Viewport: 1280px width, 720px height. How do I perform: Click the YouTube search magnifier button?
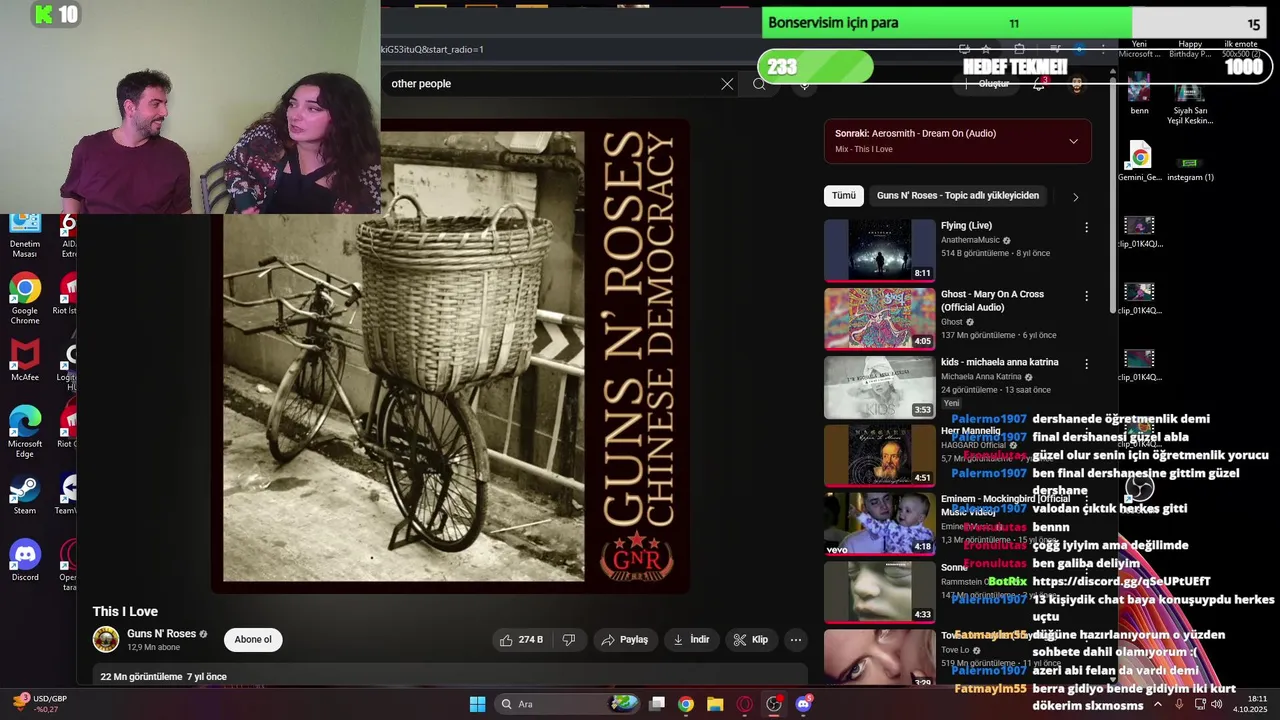759,84
